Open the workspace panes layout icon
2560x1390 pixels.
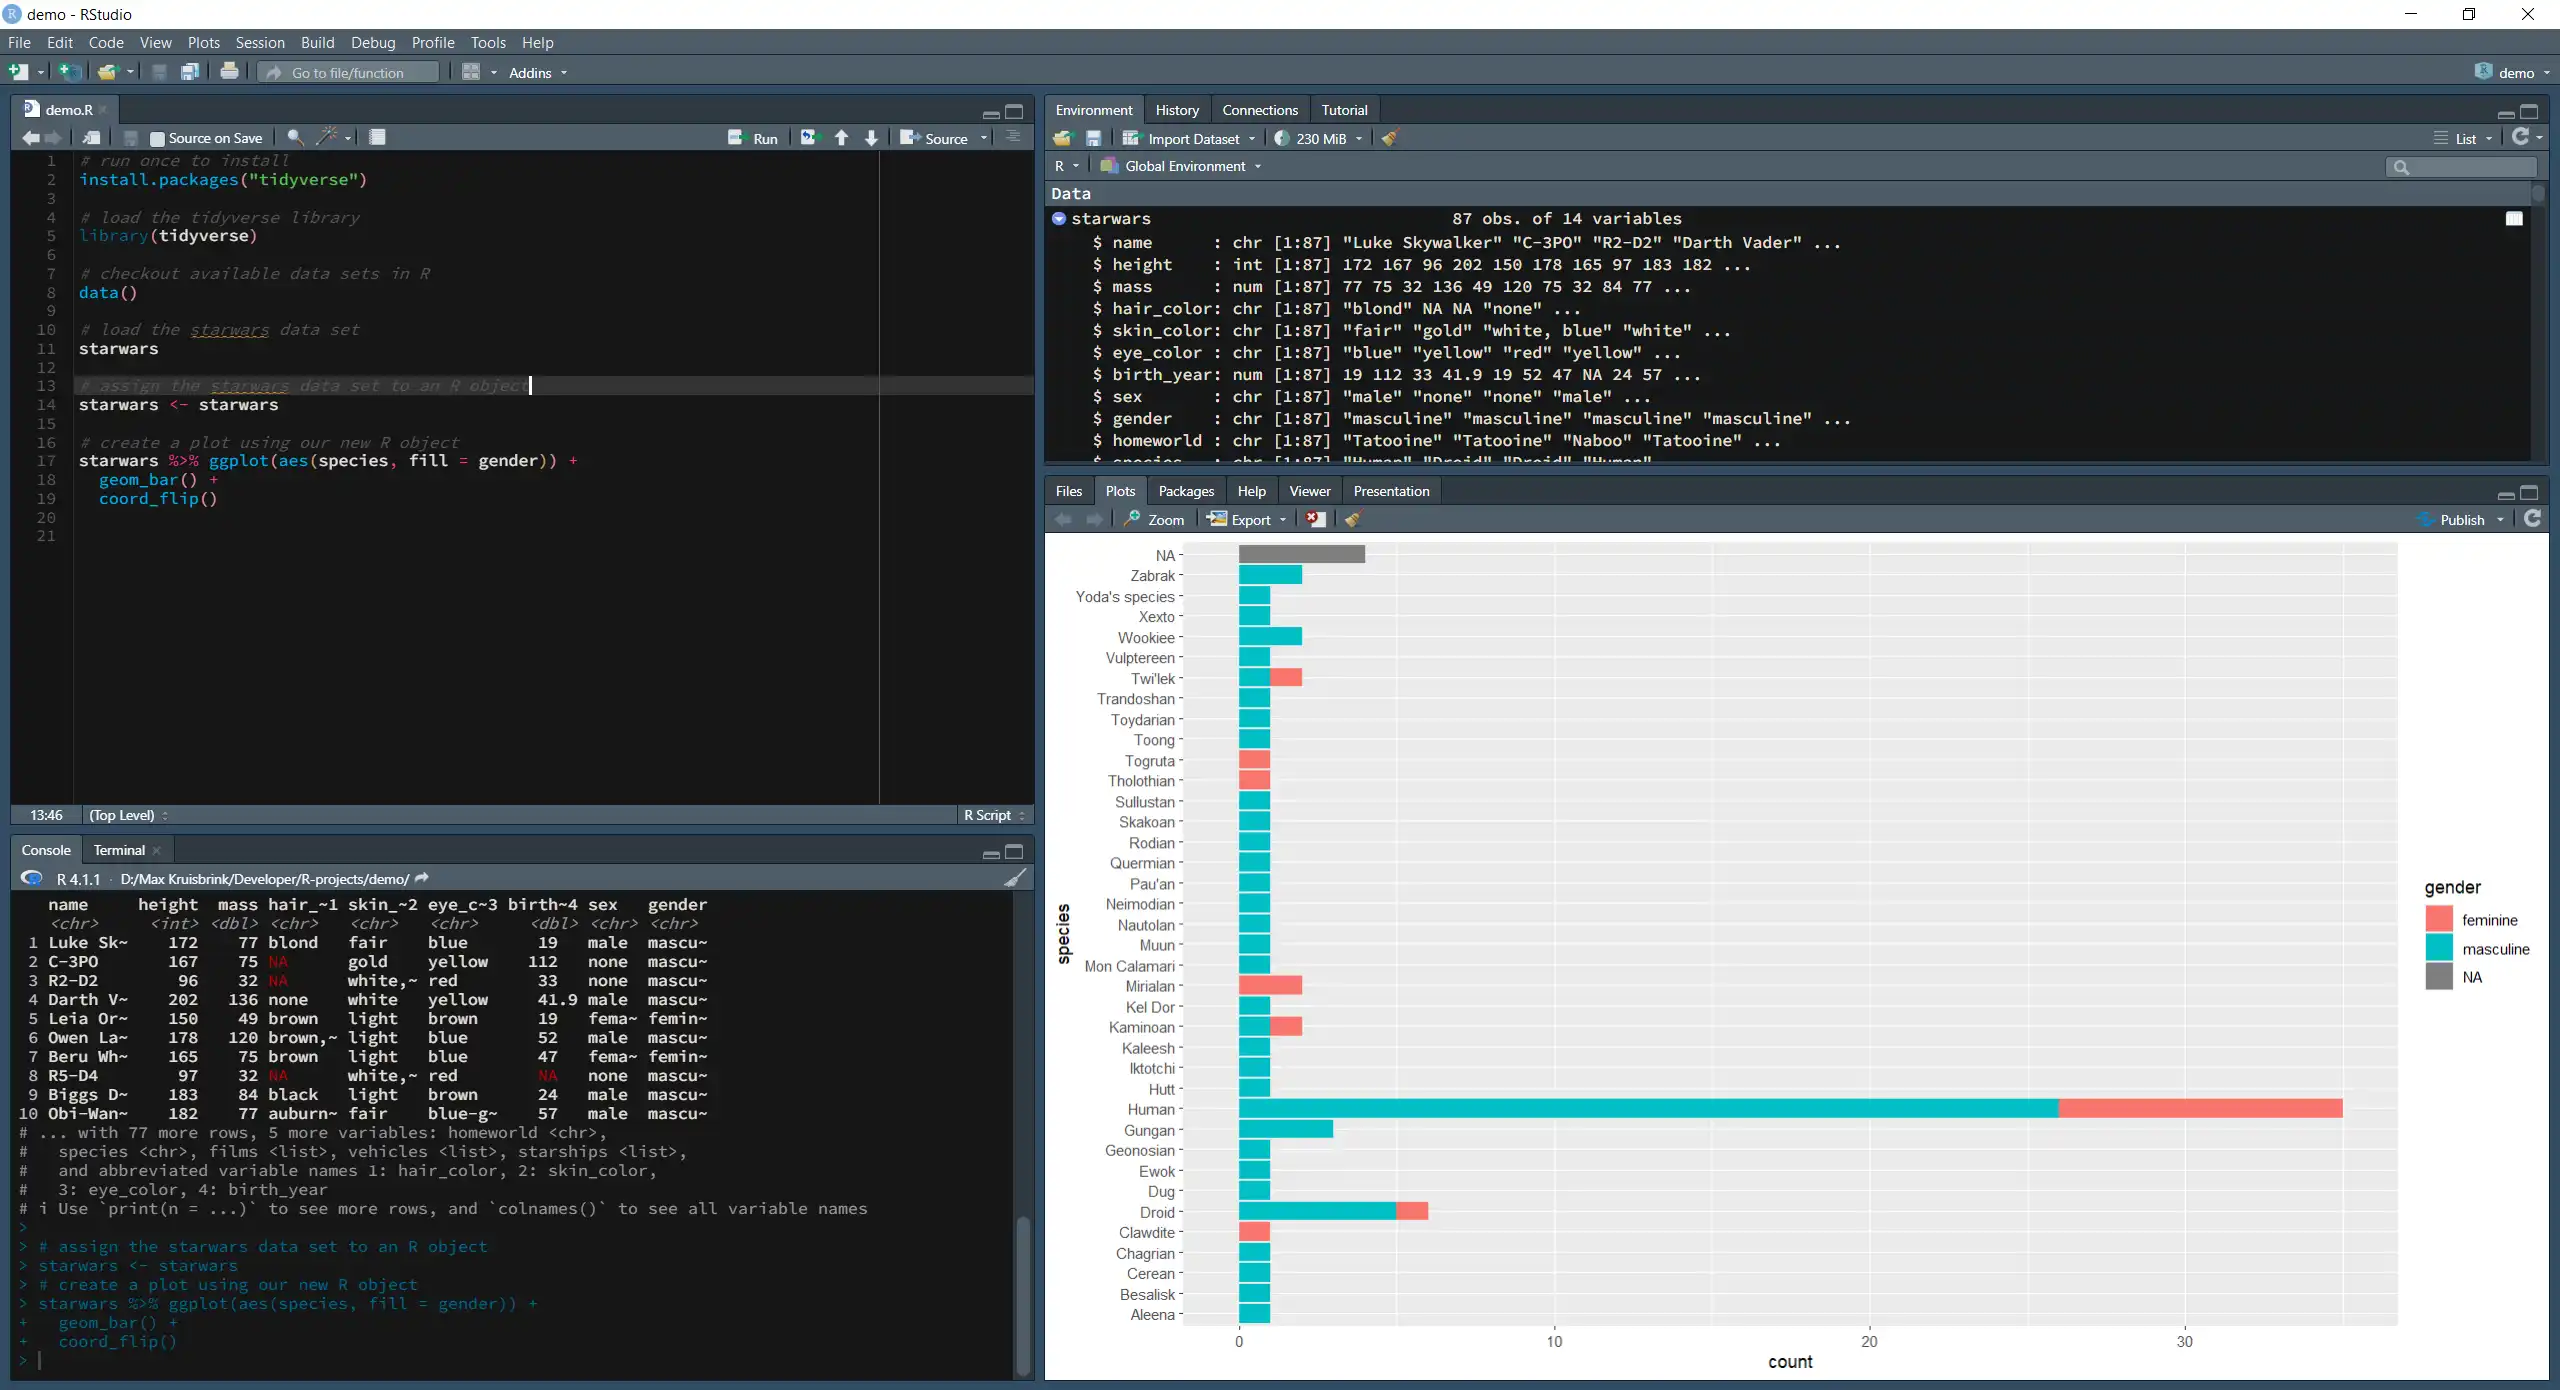click(471, 72)
